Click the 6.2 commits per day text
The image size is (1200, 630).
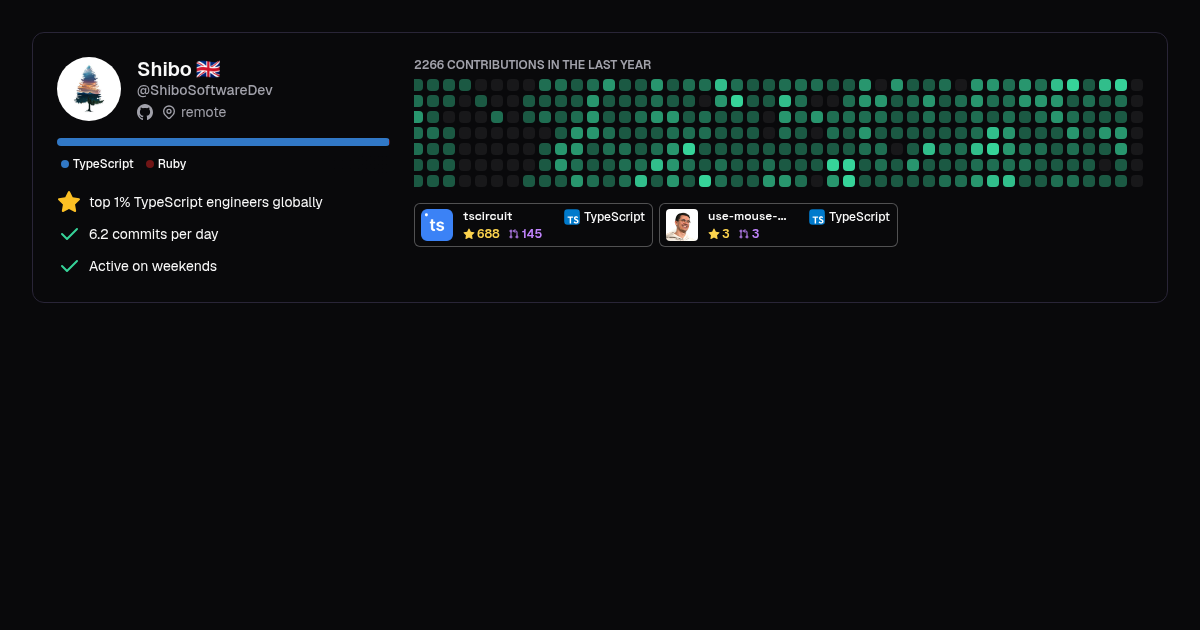tap(154, 234)
